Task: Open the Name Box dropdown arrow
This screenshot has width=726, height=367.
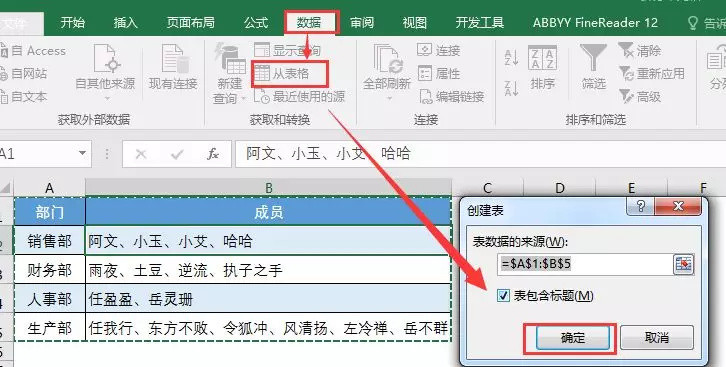Action: pyautogui.click(x=82, y=153)
